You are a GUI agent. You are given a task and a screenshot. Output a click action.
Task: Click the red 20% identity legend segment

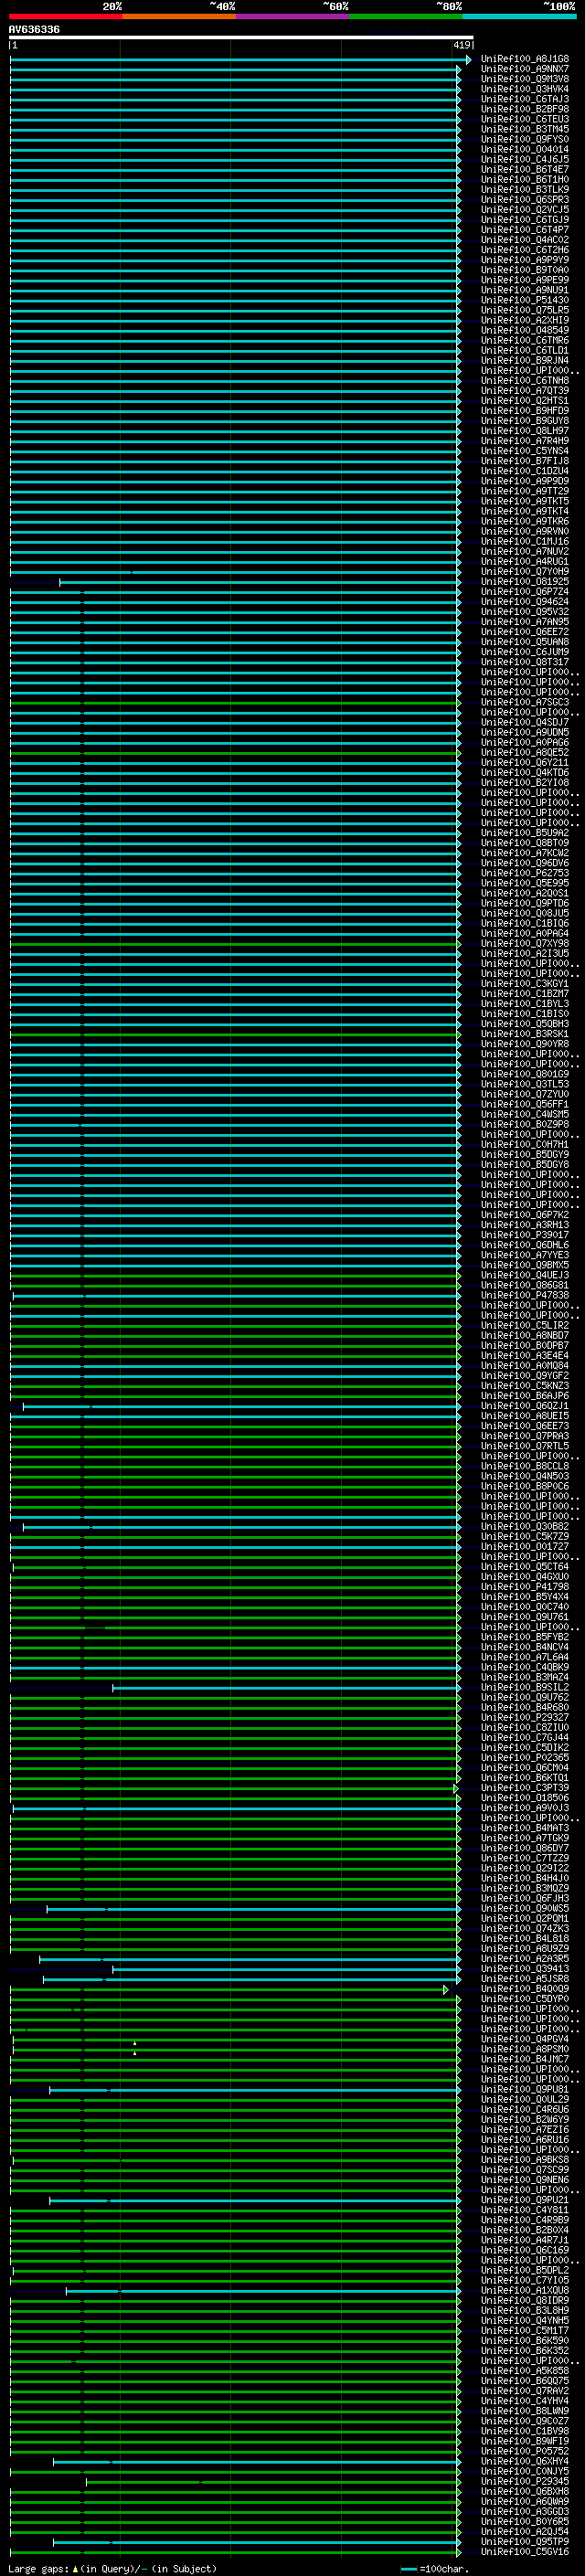[65, 17]
